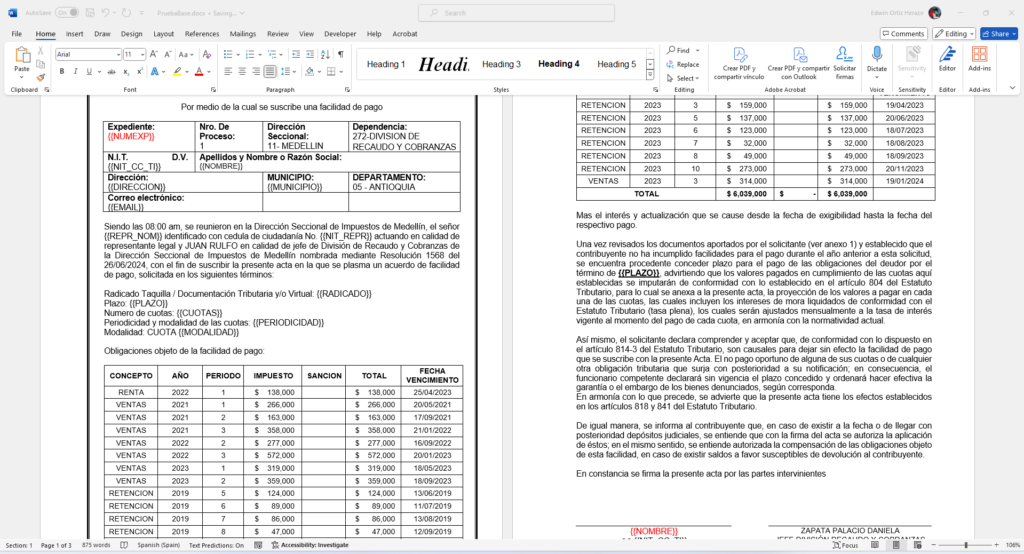This screenshot has width=1024, height=554.
Task: Center the paragraph text
Action: [x=242, y=71]
